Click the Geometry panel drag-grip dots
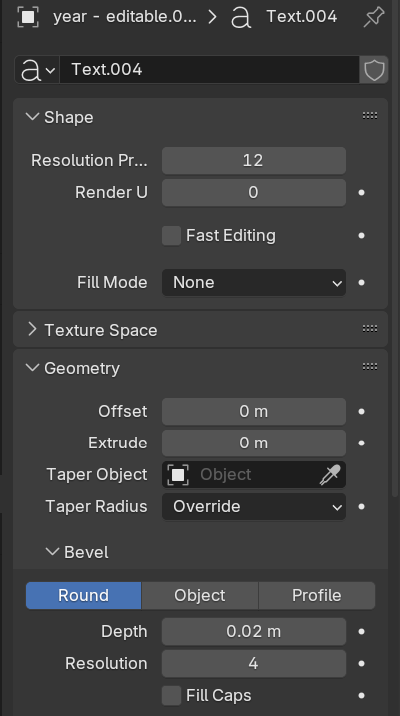This screenshot has height=716, width=400. click(370, 367)
